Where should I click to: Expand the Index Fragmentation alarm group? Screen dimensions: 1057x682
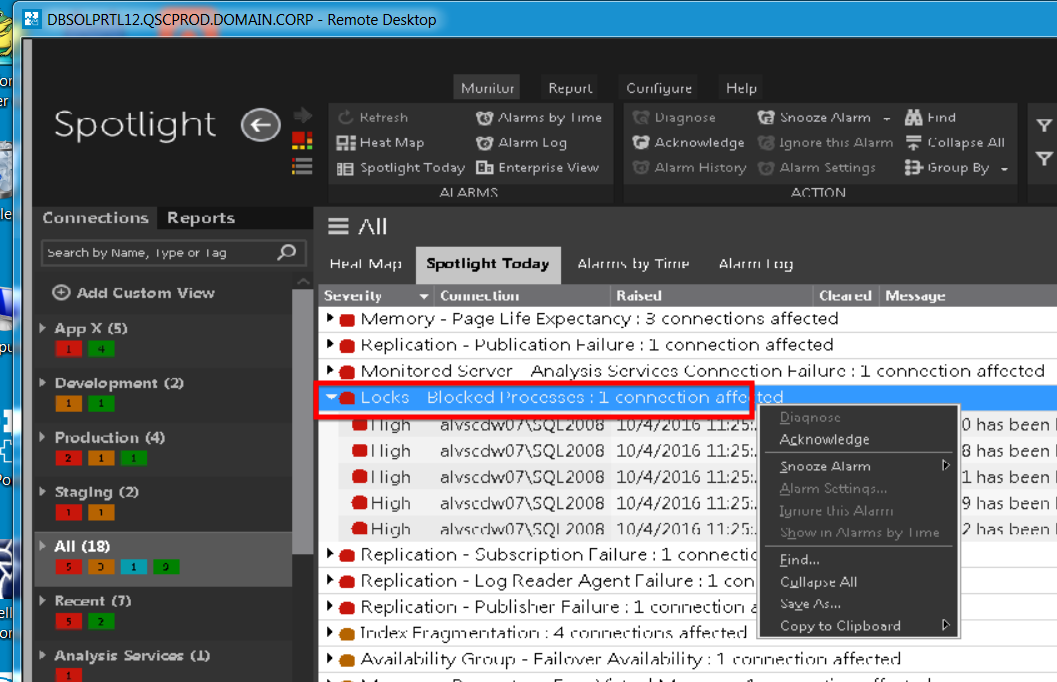330,632
